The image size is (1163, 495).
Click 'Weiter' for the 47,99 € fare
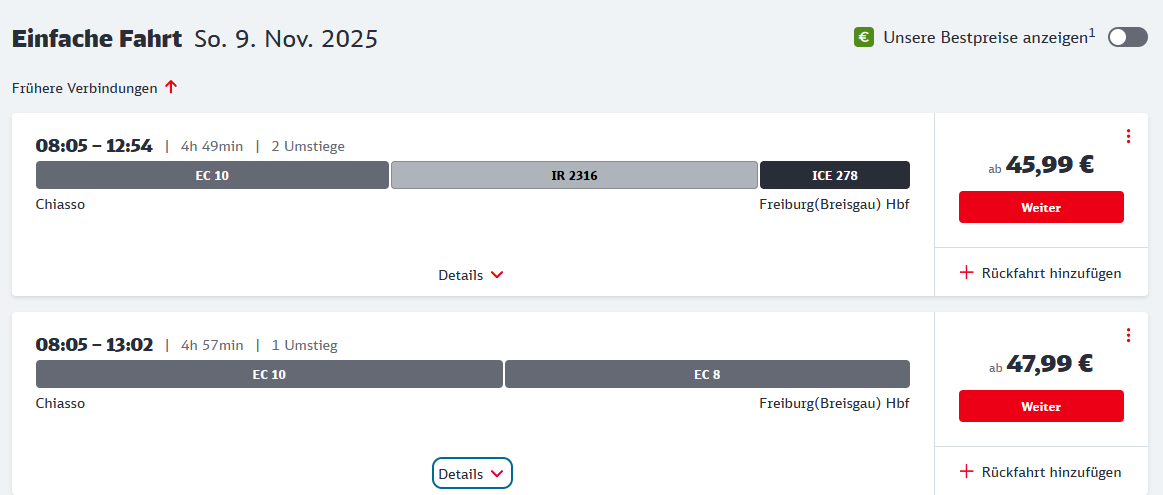click(x=1040, y=406)
